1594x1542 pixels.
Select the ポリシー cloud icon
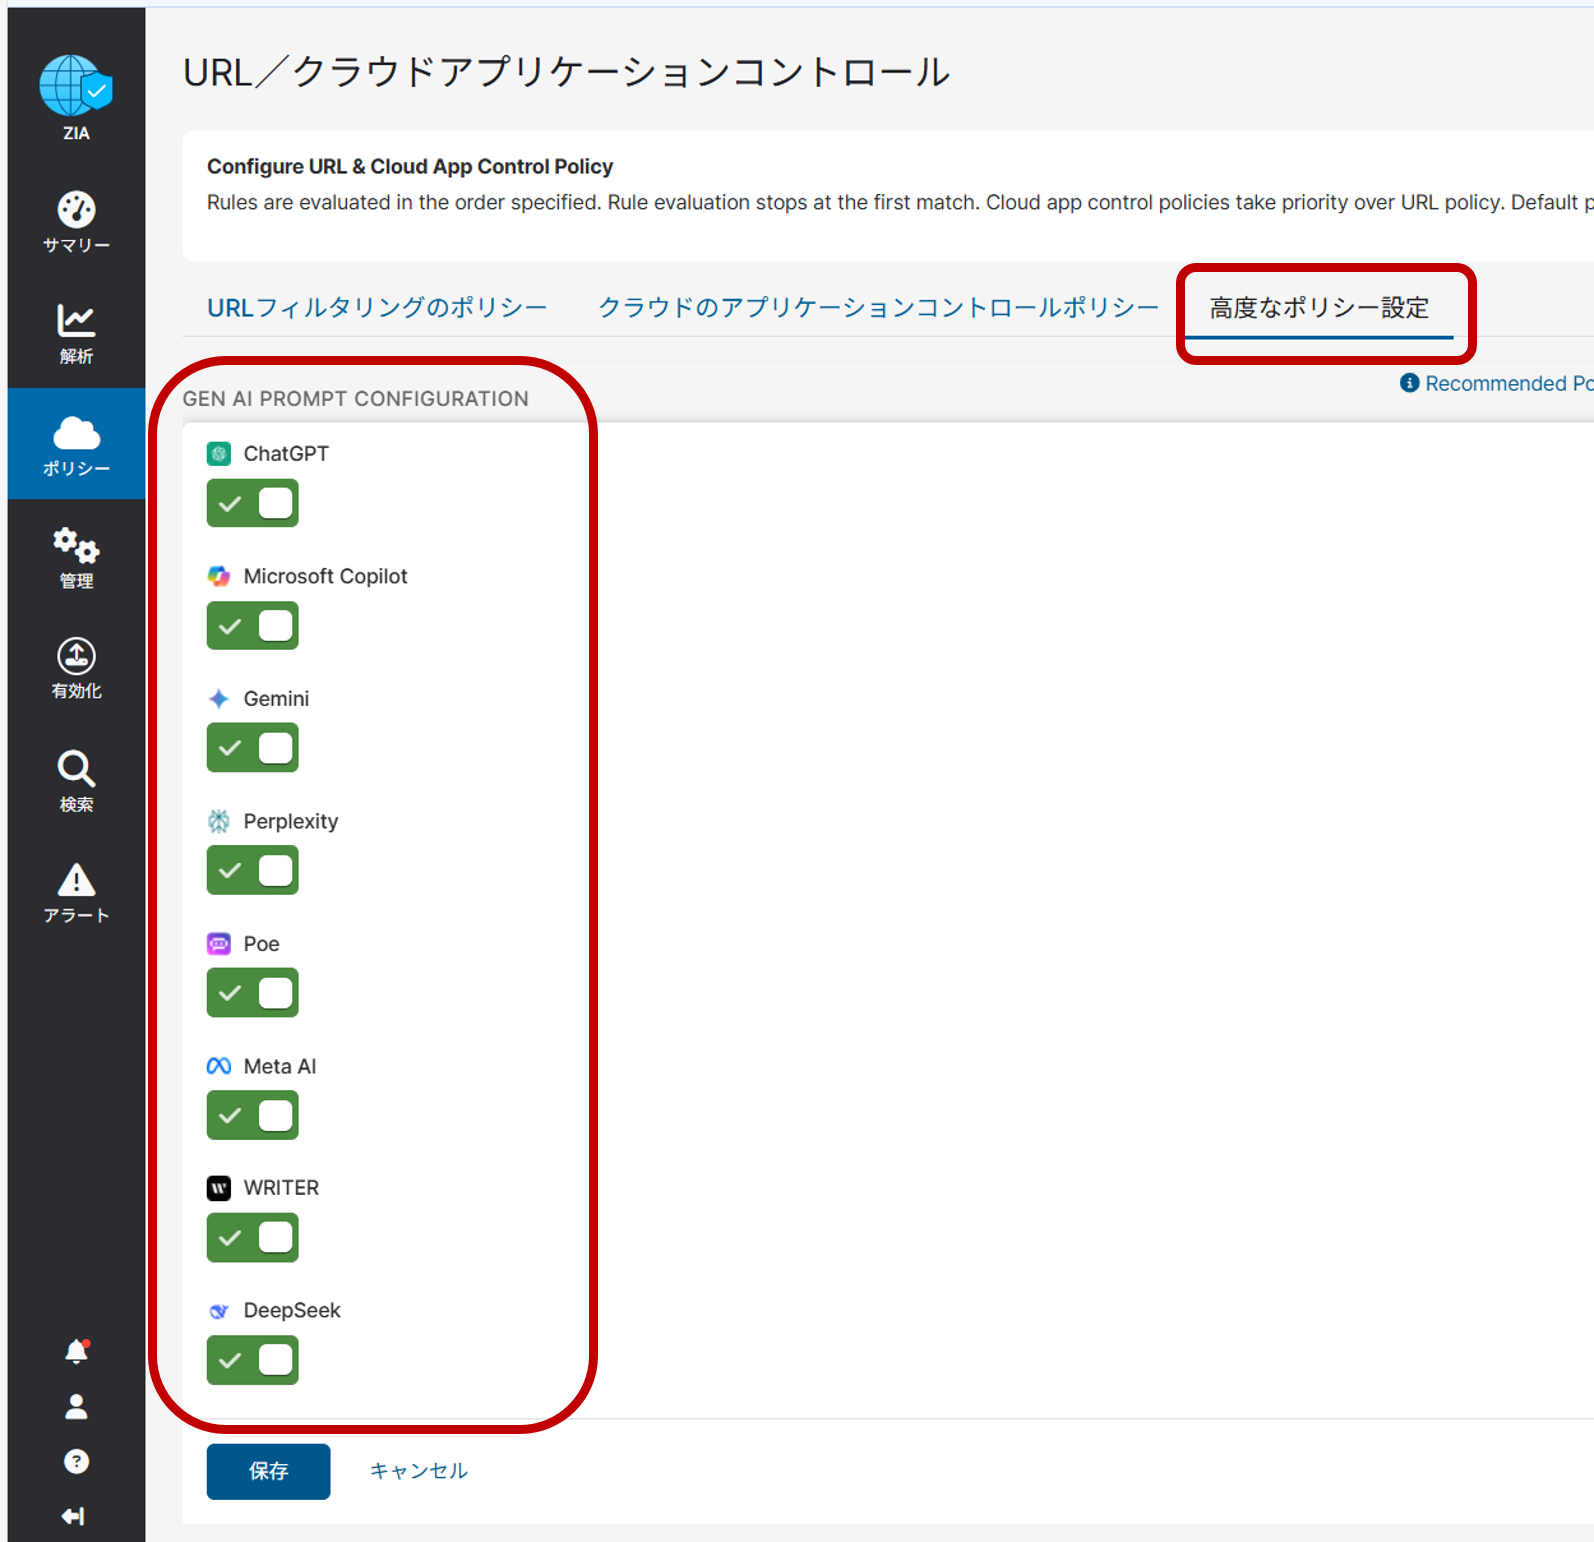coord(76,434)
